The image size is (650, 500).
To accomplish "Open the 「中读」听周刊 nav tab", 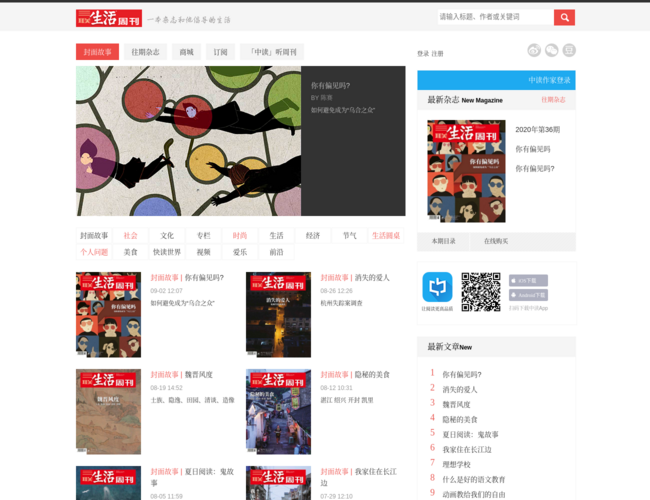I will tap(272, 52).
